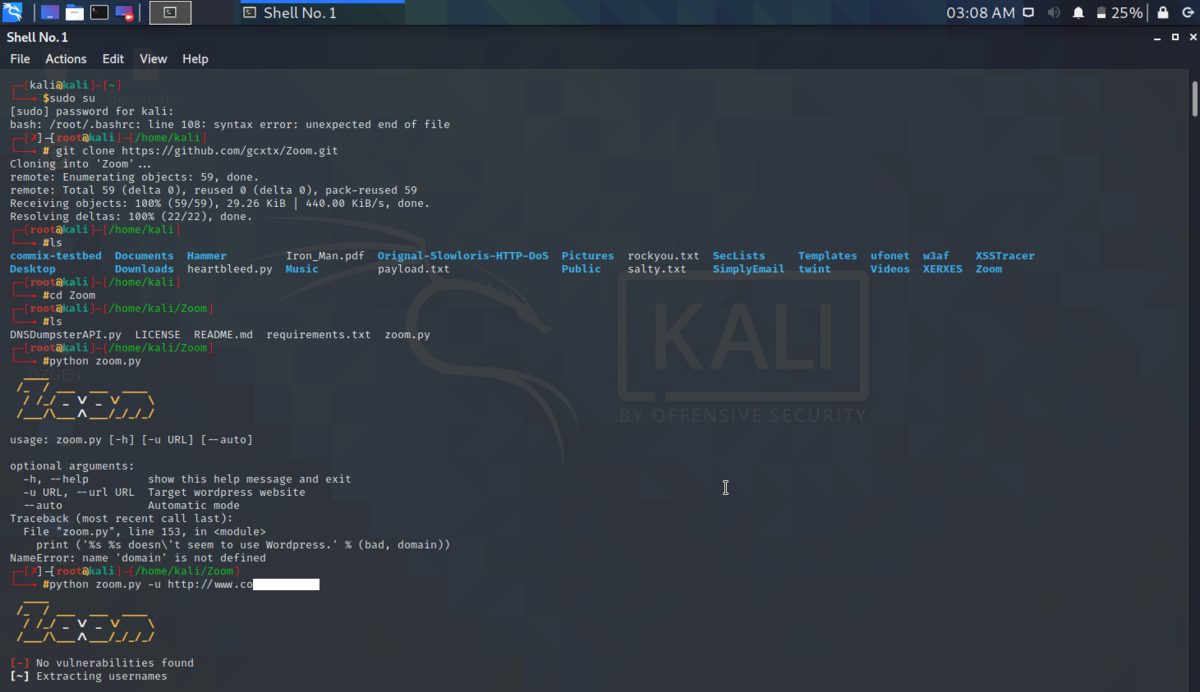Click the terminal vertical scrollbar
The height and width of the screenshot is (692, 1200).
pos(1194,98)
